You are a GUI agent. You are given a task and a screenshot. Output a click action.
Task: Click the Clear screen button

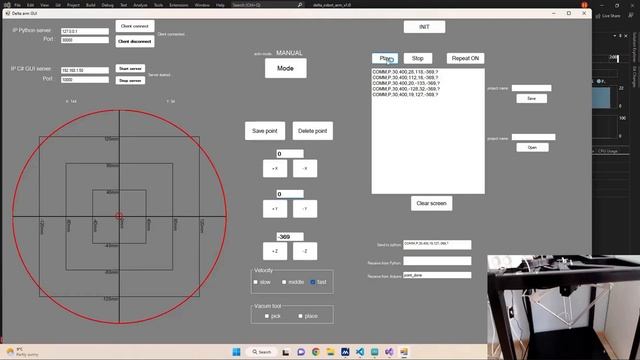click(x=431, y=203)
